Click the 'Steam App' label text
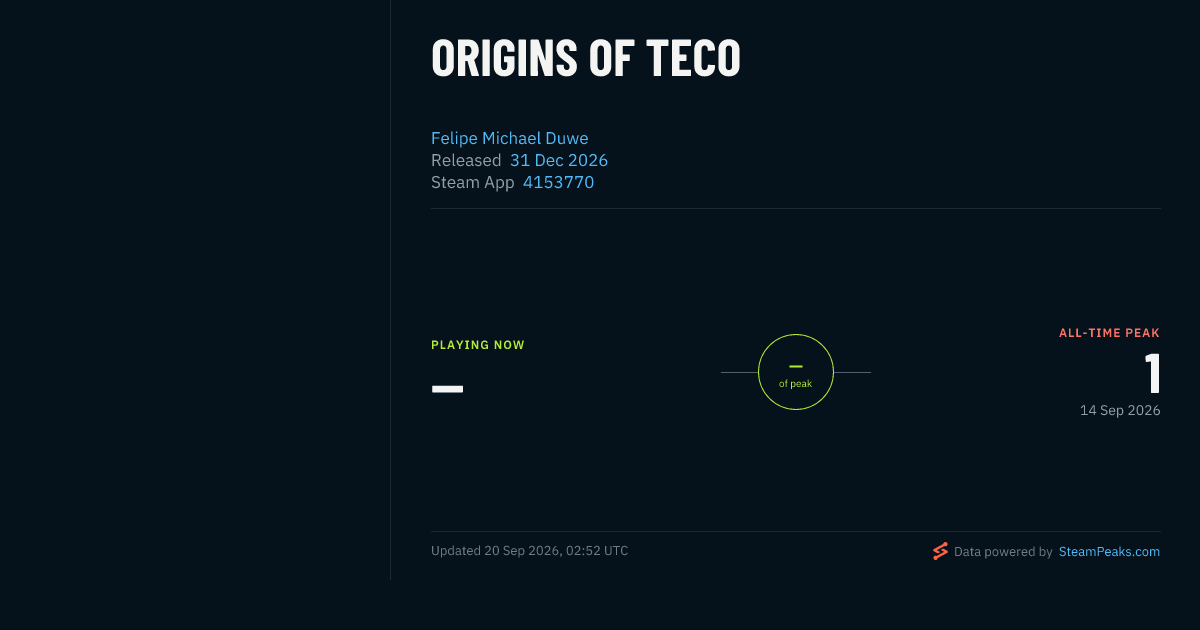Image resolution: width=1200 pixels, height=630 pixels. pyautogui.click(x=473, y=182)
